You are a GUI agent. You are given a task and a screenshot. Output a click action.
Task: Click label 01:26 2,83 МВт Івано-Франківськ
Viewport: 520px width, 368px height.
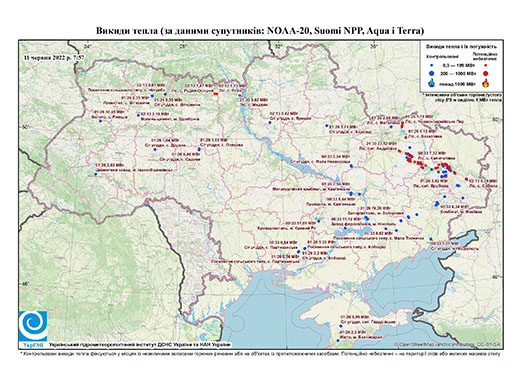tap(134, 167)
